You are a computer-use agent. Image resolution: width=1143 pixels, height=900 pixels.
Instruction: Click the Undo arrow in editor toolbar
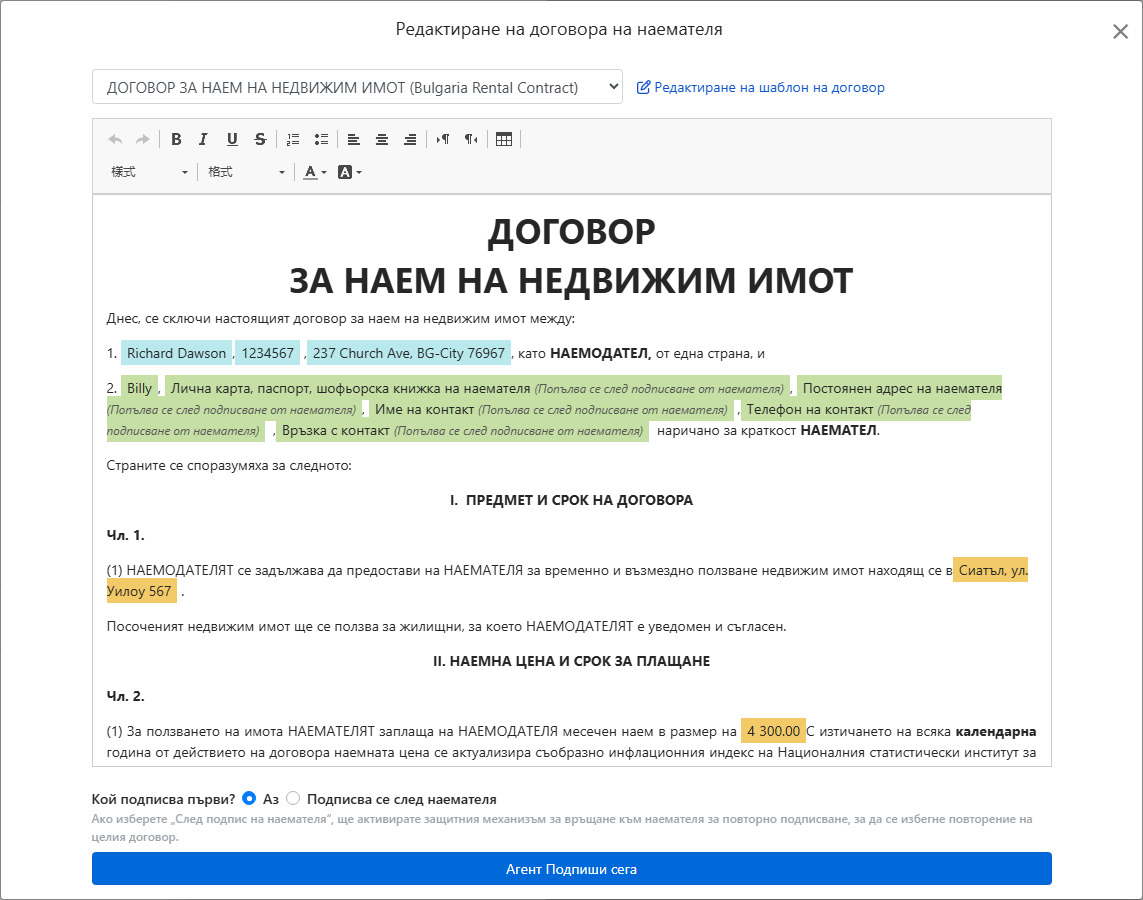115,139
